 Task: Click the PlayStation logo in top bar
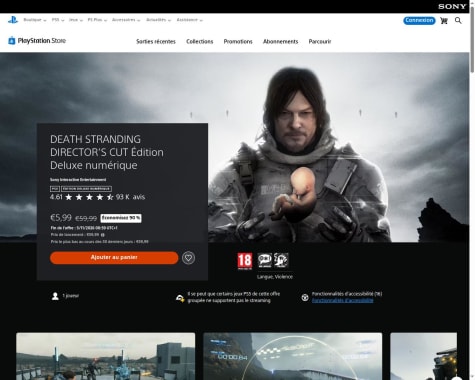(13, 20)
